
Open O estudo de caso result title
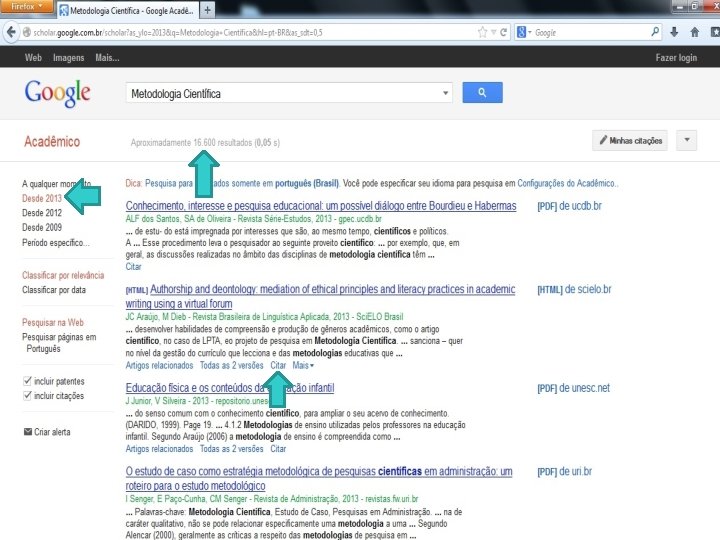click(x=319, y=478)
